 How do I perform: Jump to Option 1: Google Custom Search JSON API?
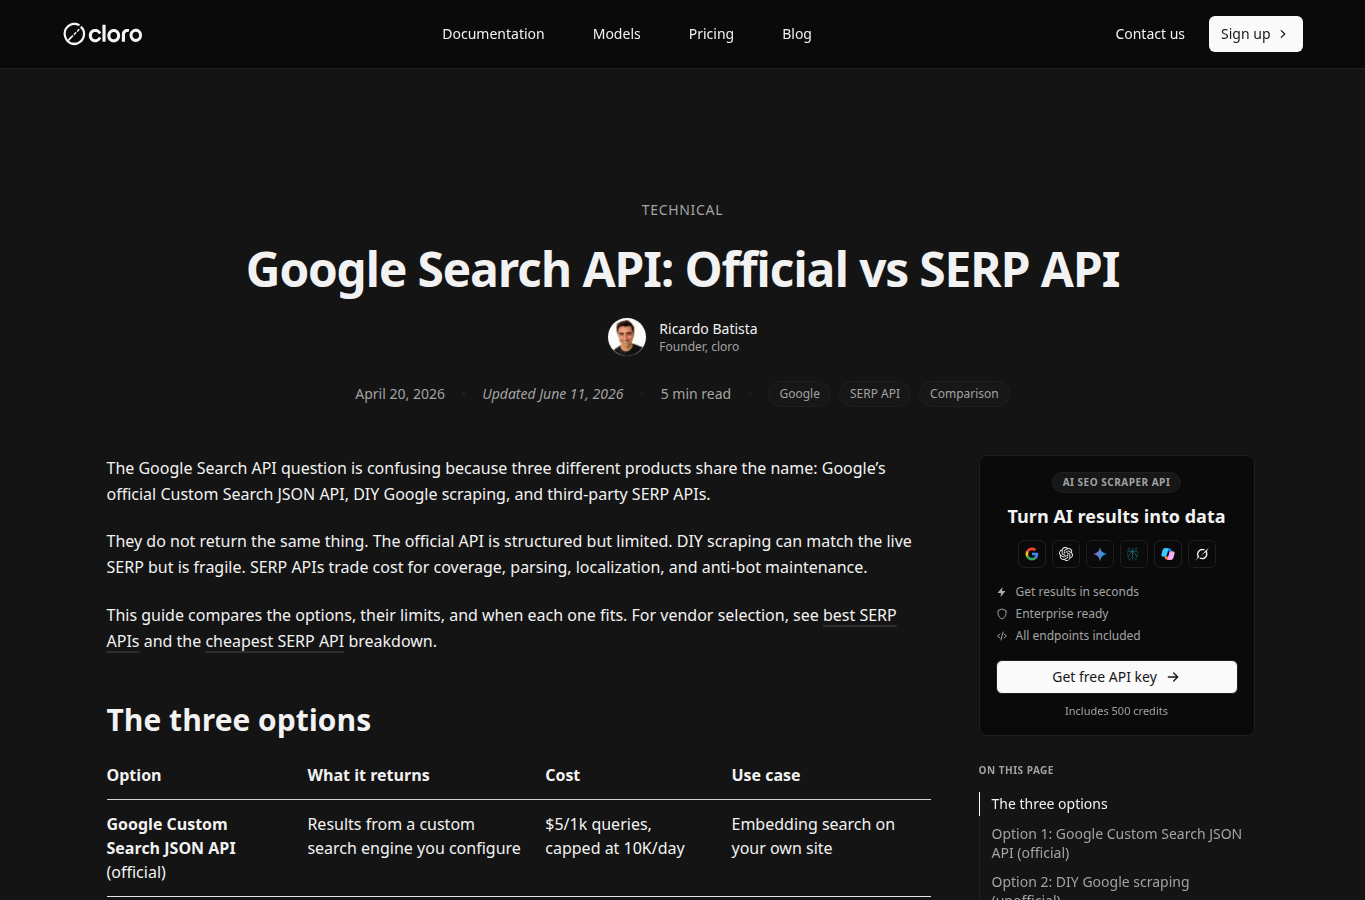(x=1116, y=843)
